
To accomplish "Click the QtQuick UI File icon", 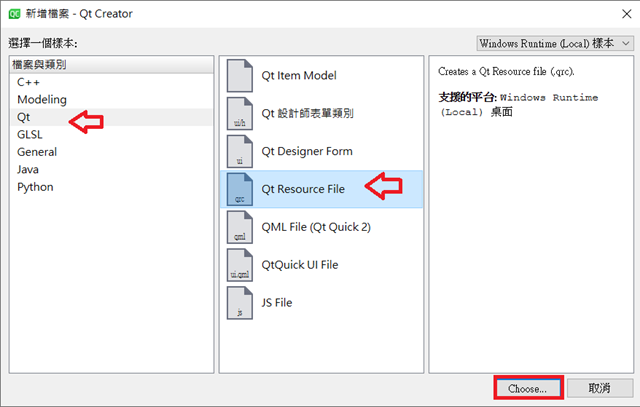I will [x=240, y=265].
